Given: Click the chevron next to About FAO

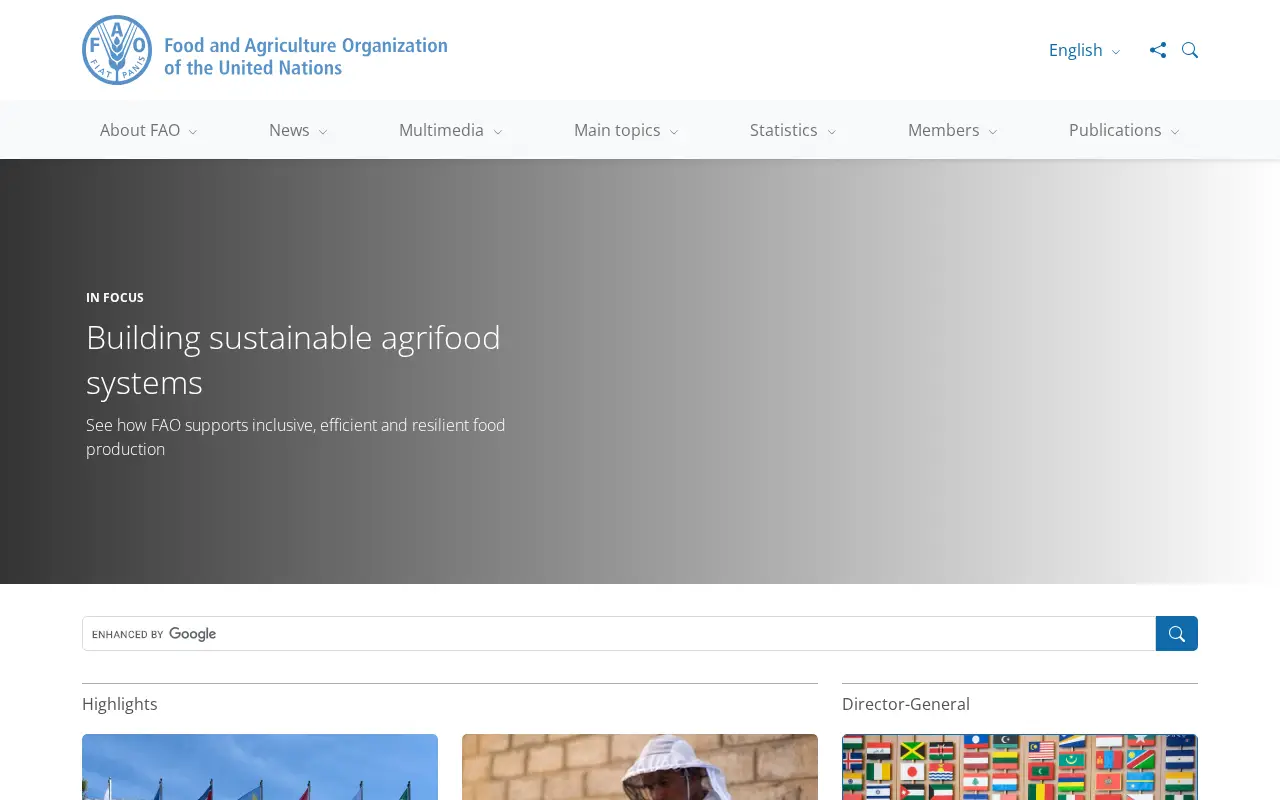Looking at the screenshot, I should 193,132.
